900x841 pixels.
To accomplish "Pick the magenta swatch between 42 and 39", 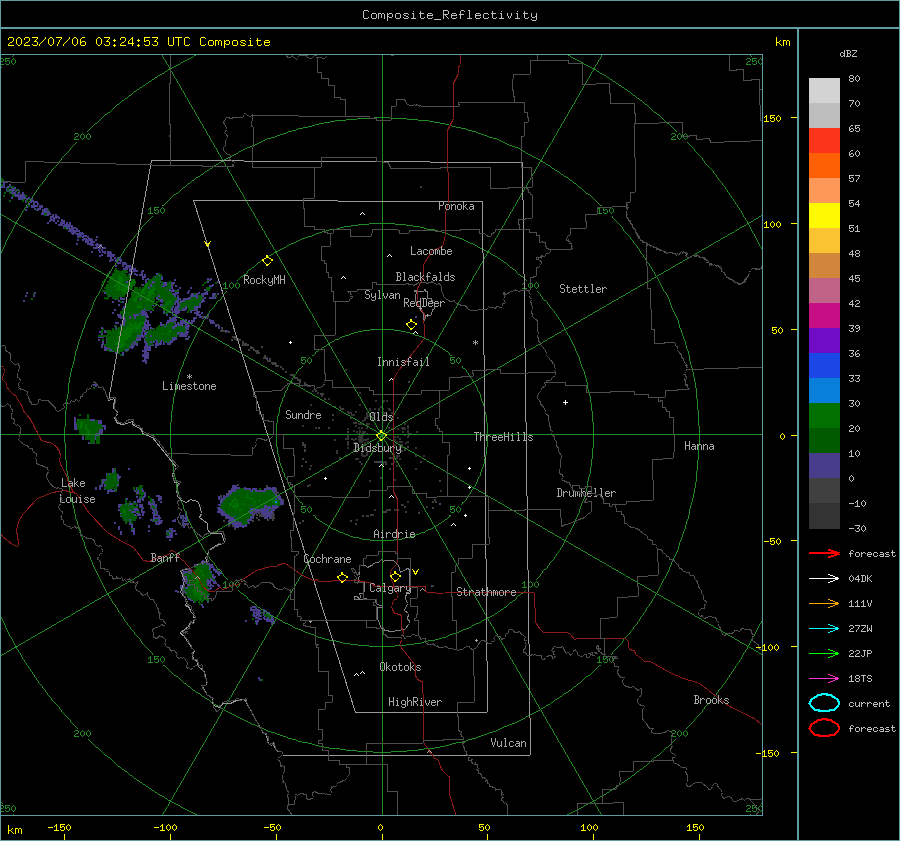I will point(824,316).
